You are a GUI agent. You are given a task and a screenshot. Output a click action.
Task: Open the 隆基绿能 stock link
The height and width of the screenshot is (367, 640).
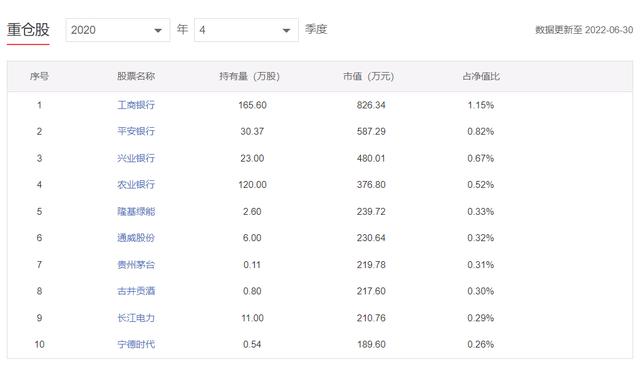click(136, 211)
